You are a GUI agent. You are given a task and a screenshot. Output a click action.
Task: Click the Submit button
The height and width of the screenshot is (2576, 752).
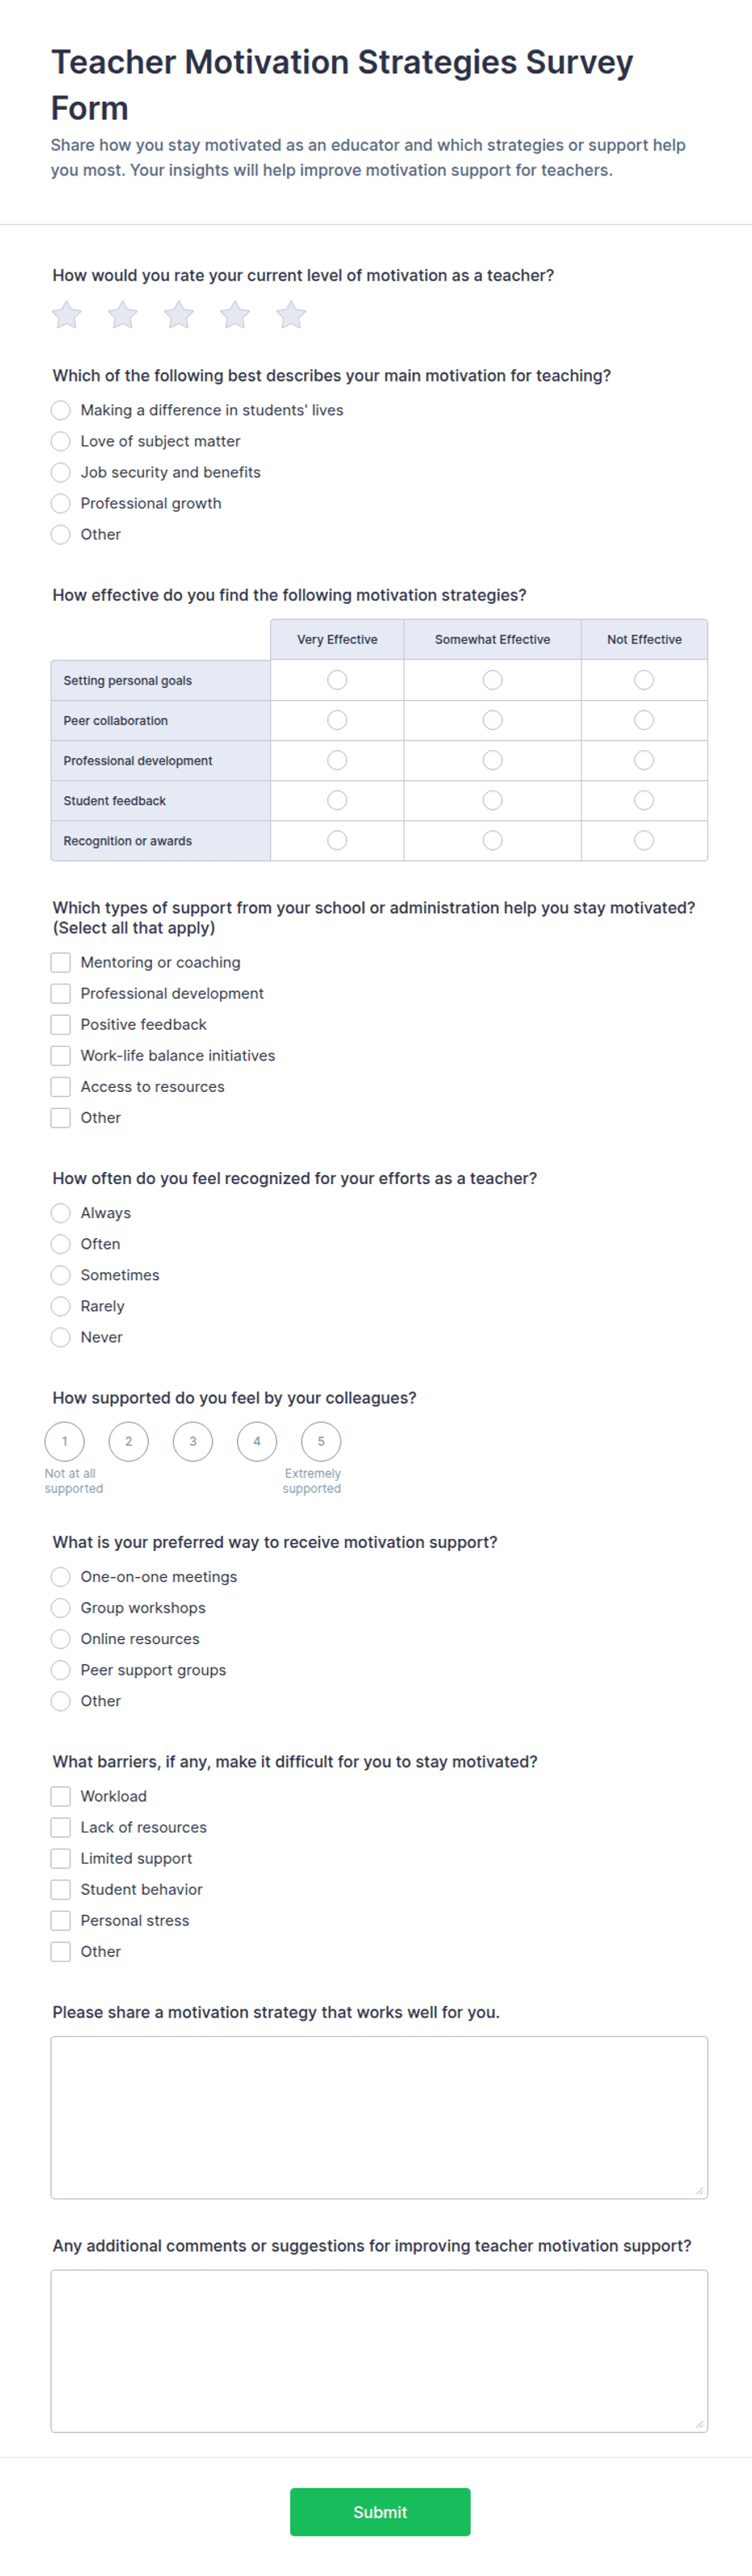tap(380, 2512)
